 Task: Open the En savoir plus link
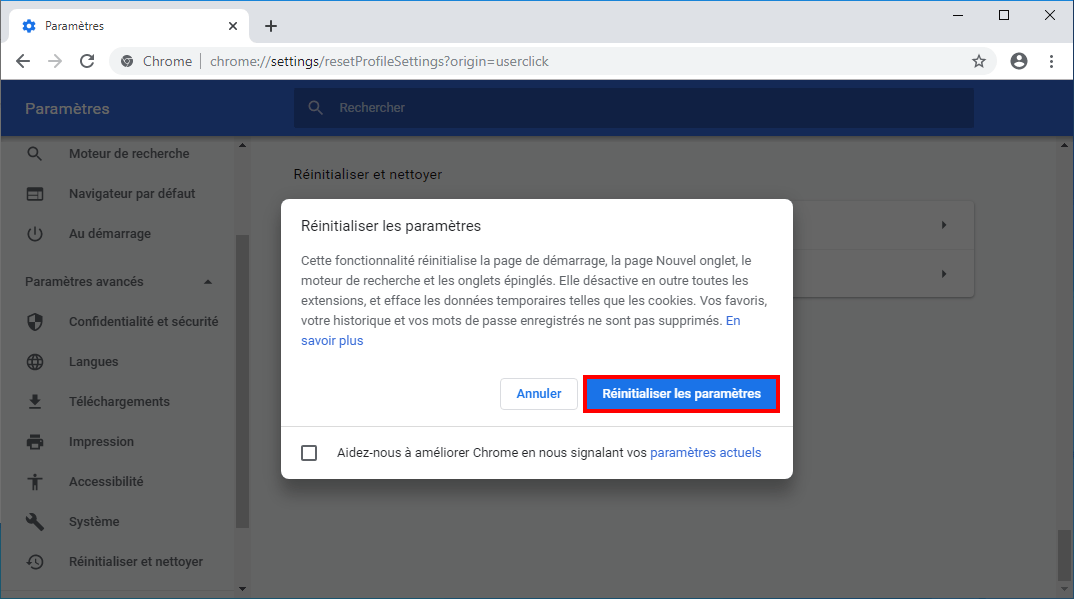tap(332, 341)
